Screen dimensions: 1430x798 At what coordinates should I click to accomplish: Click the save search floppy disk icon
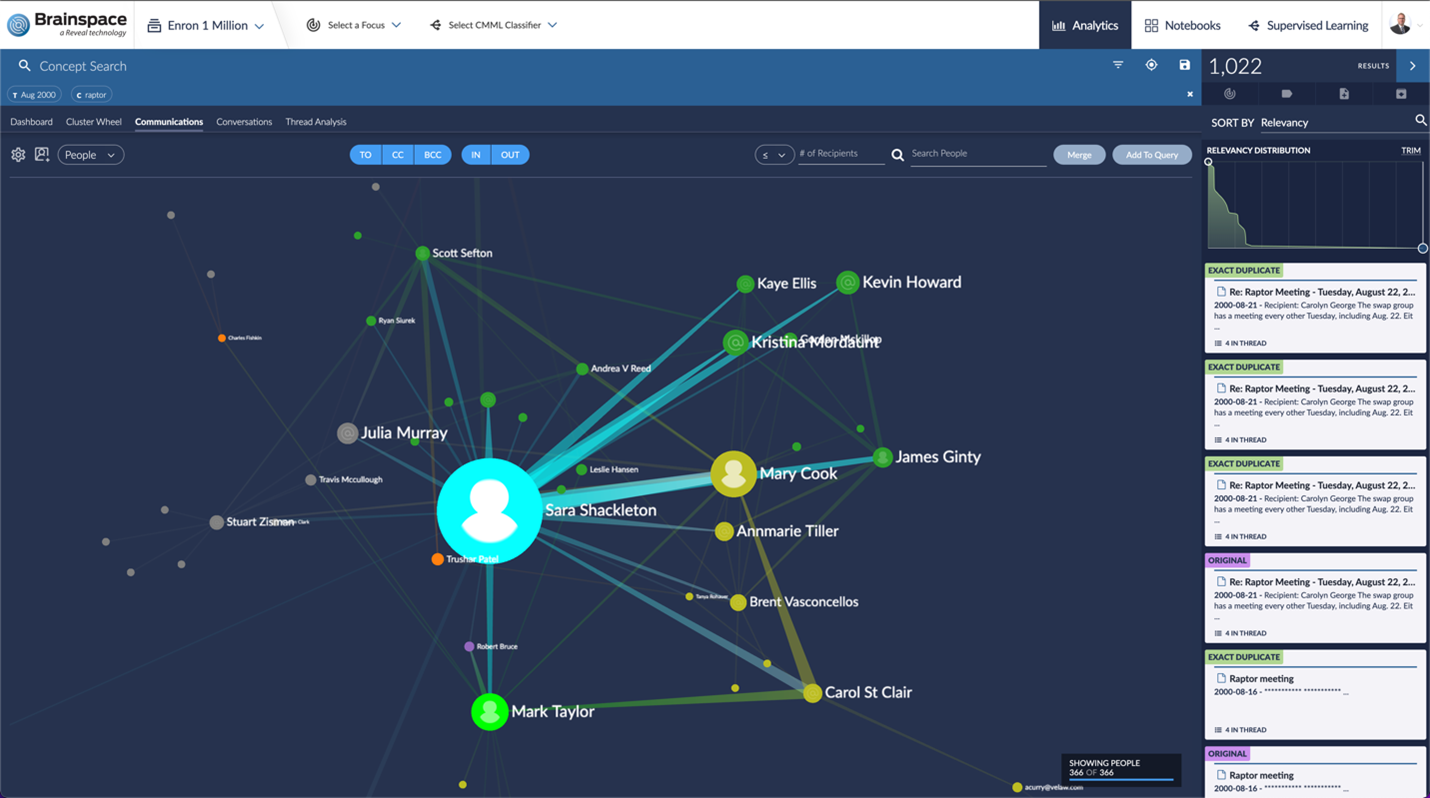click(1184, 65)
